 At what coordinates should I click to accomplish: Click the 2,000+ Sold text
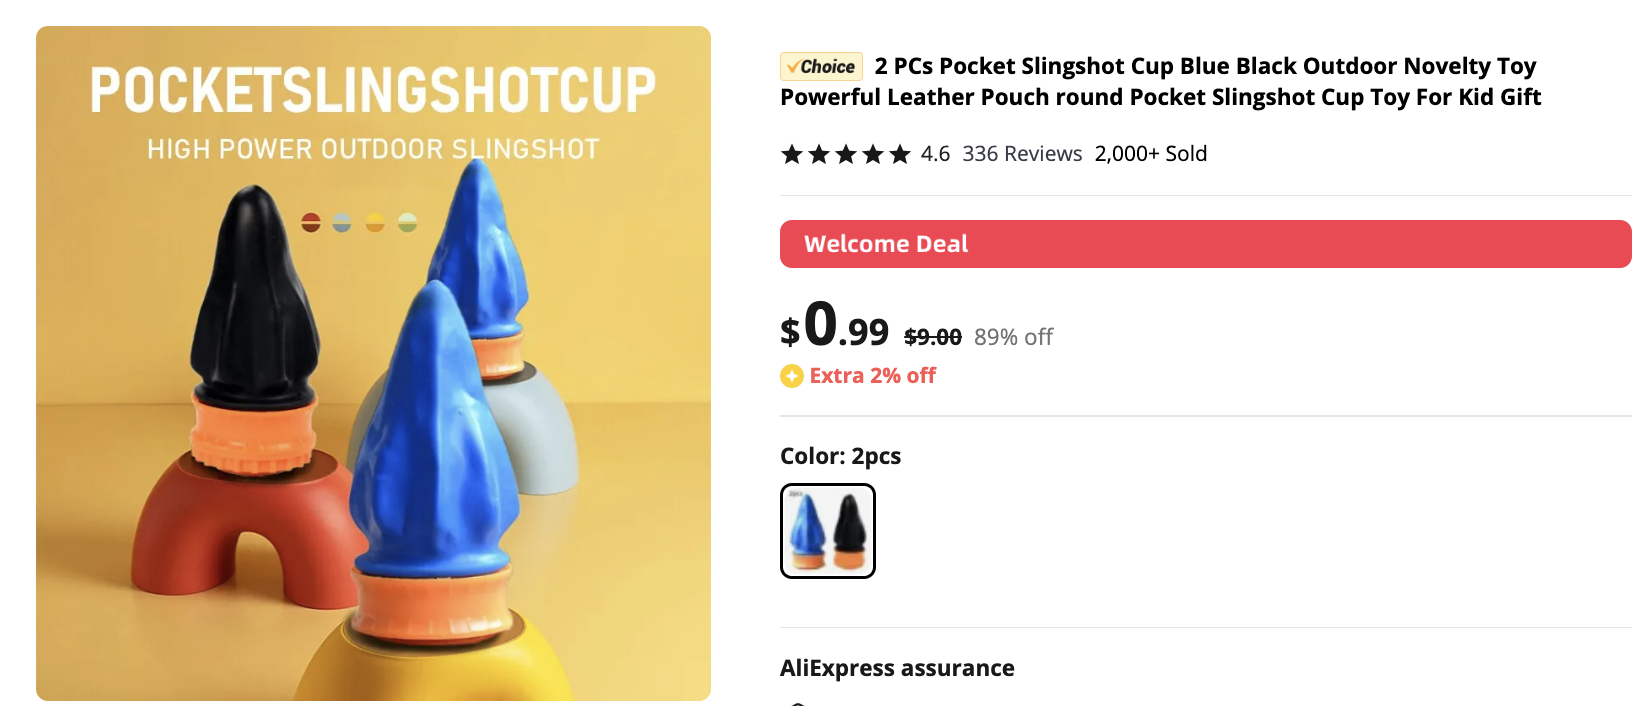(1151, 154)
